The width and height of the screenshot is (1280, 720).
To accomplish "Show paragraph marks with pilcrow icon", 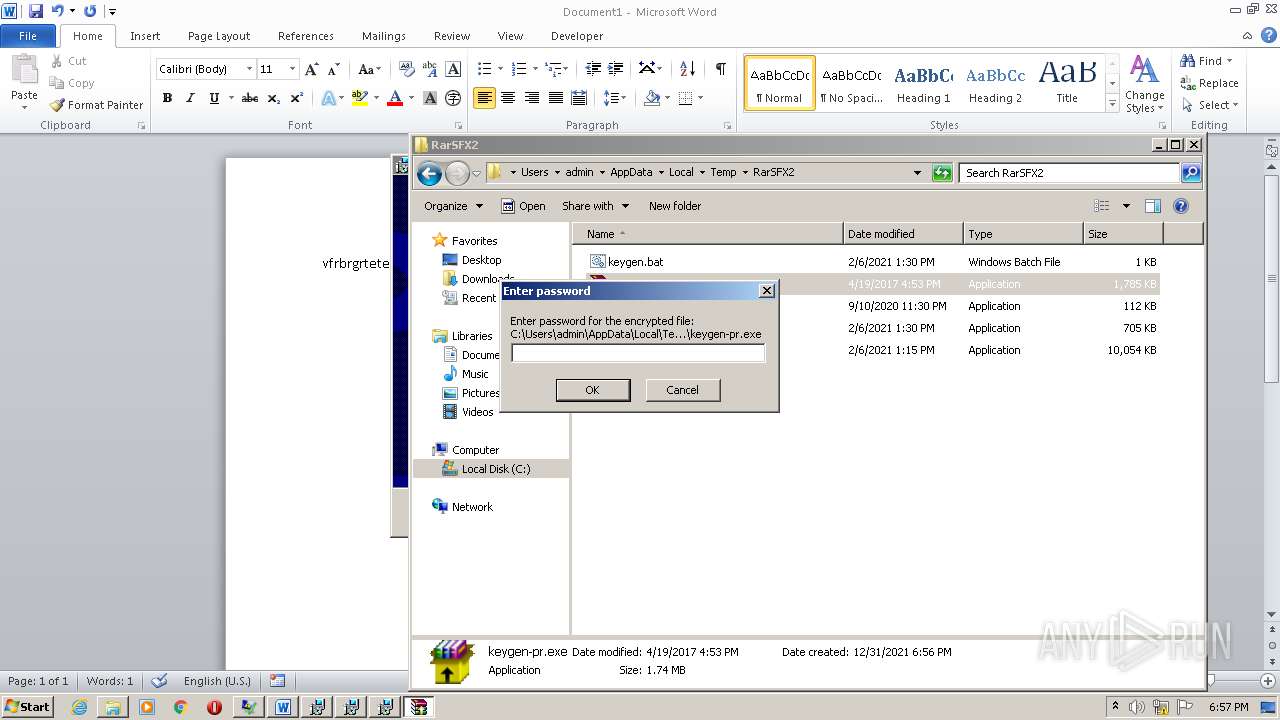I will coord(720,69).
